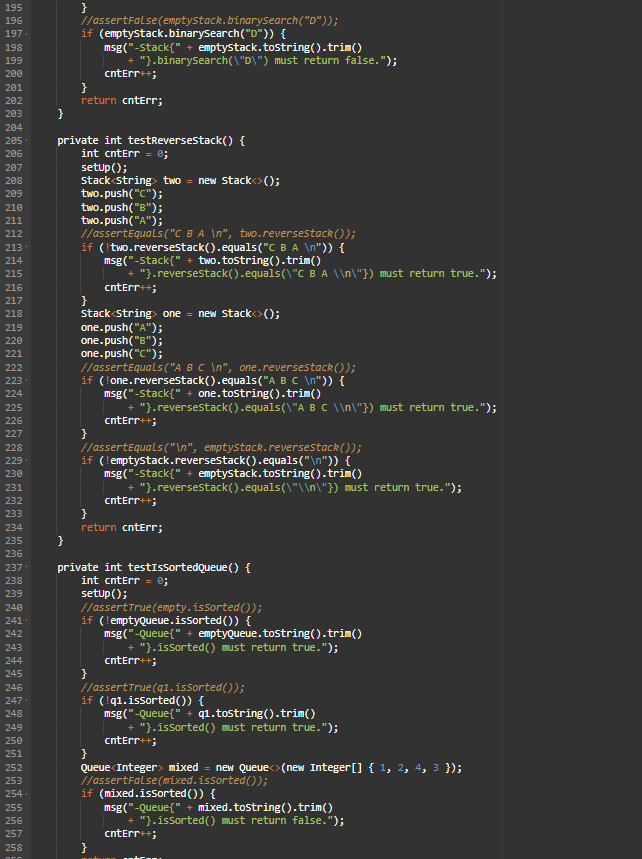This screenshot has width=642, height=859.
Task: Click the line one.push("B");
Action: [122, 341]
